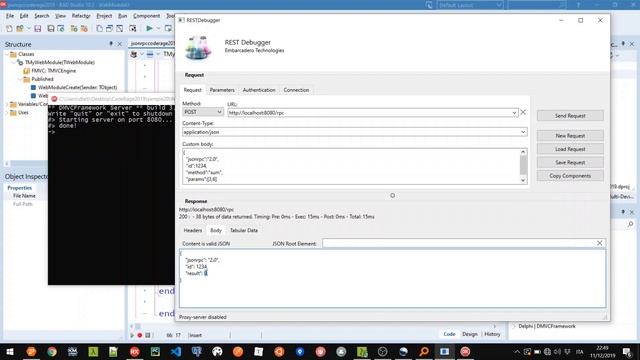This screenshot has height=360, width=640.
Task: Open the dropdown arrow beside Open project icon
Action: [x=28, y=29]
